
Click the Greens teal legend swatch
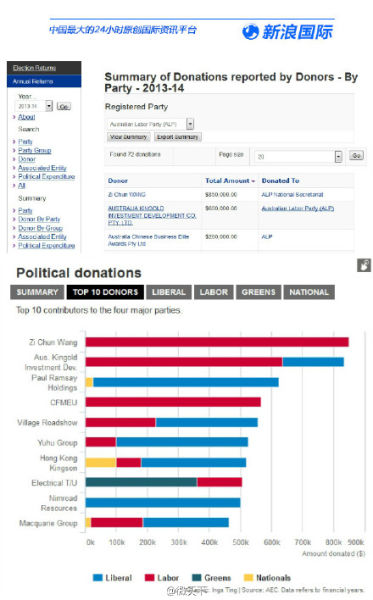197,577
